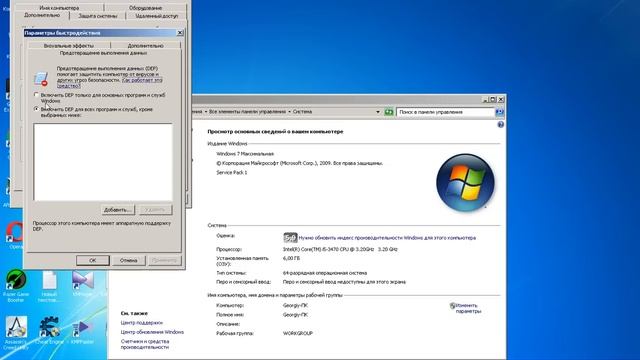Select DEP only for essential Windows programs
The image size is (640, 360).
pyautogui.click(x=36, y=95)
